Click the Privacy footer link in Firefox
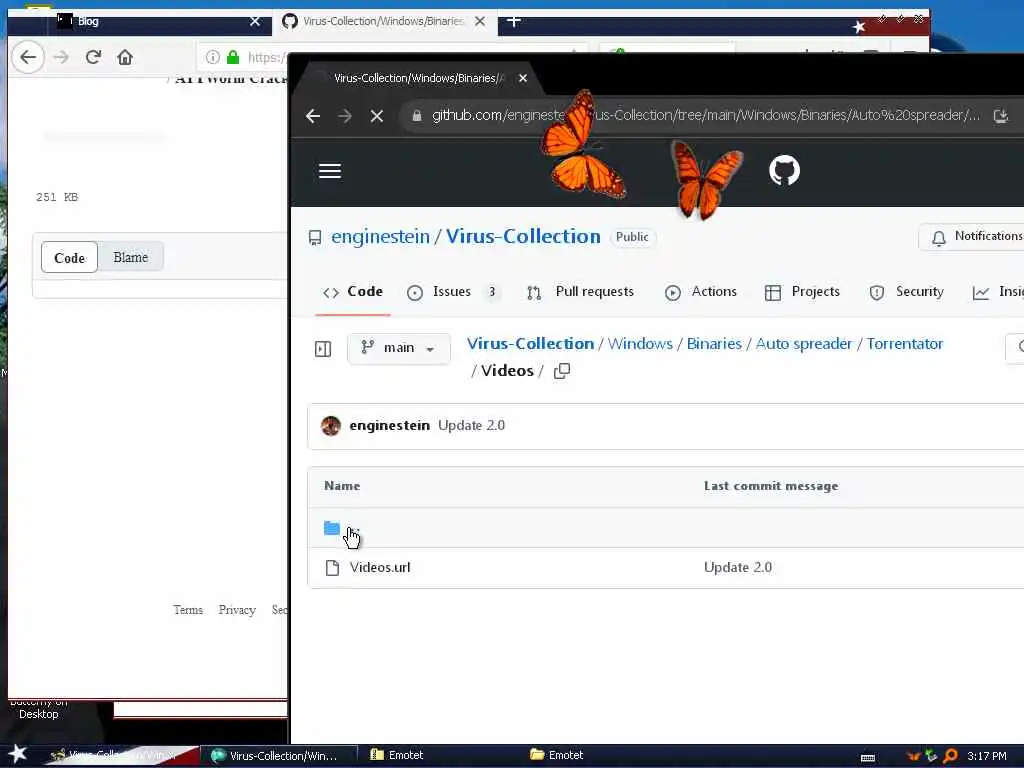1024x768 pixels. pyautogui.click(x=237, y=610)
